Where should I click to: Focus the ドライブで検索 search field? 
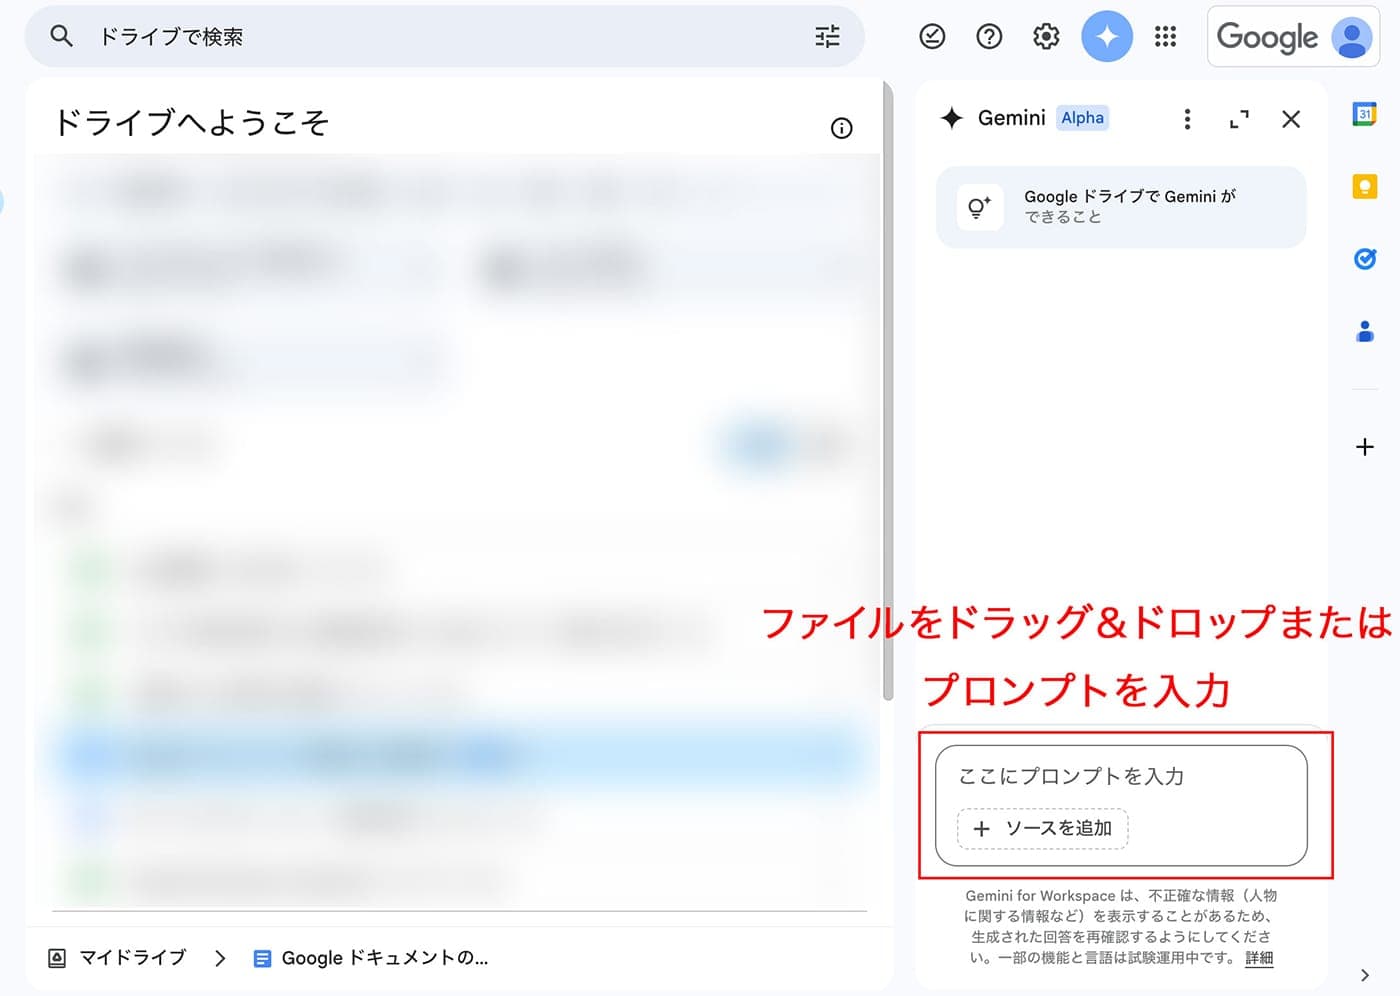click(445, 36)
